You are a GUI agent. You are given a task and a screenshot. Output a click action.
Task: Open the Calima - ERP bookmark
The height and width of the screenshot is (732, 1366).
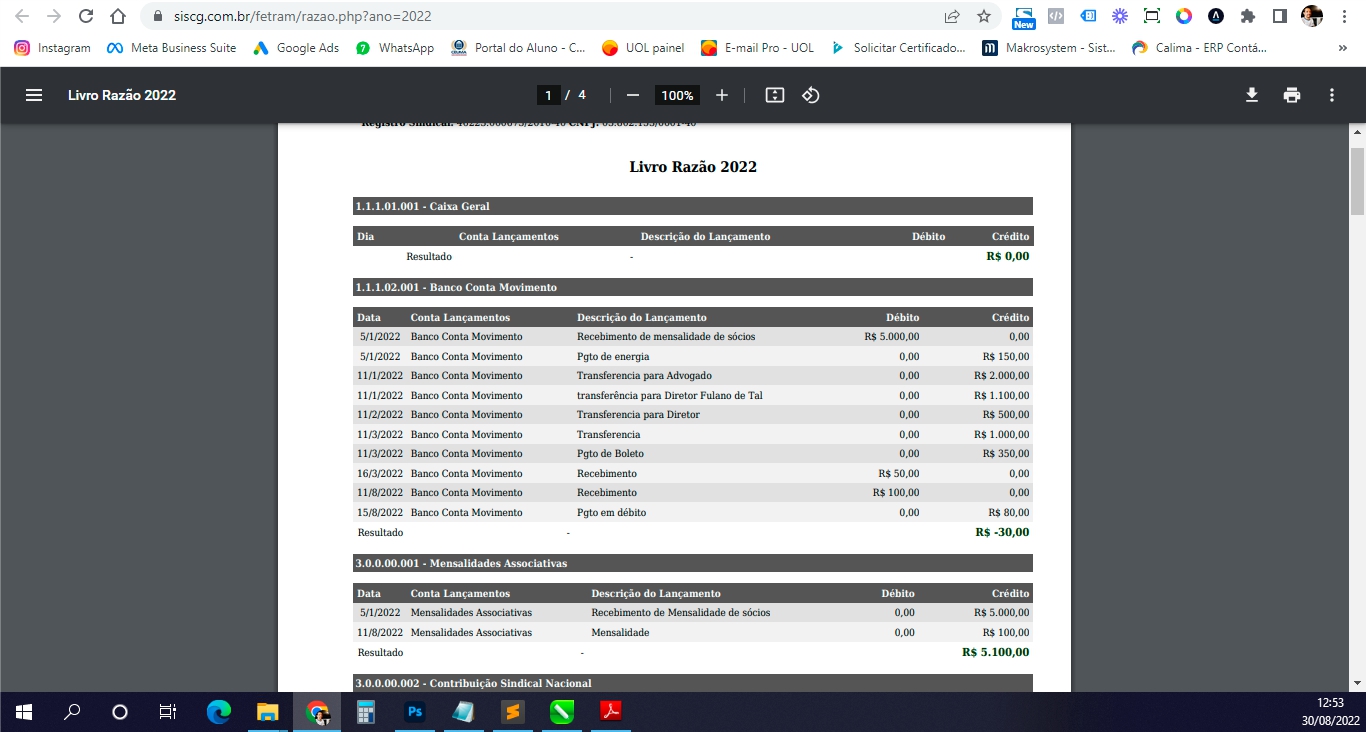[1198, 47]
